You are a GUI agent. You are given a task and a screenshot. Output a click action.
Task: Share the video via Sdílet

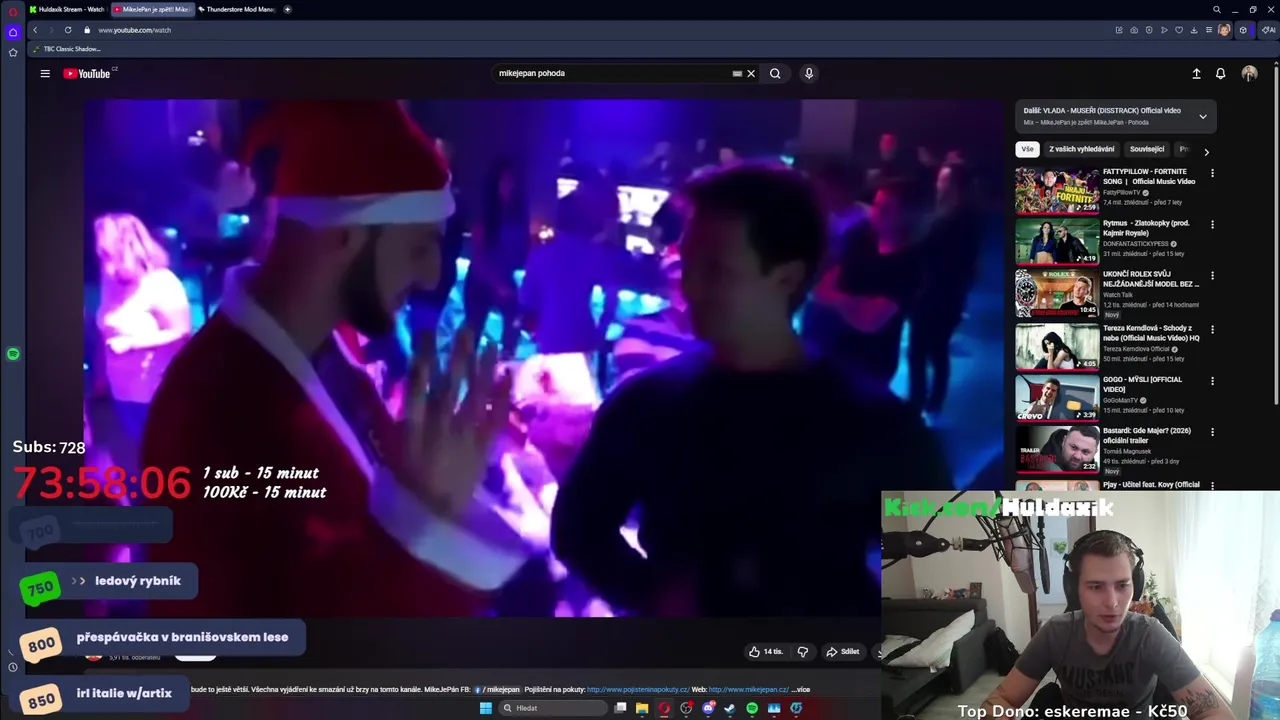click(x=842, y=652)
